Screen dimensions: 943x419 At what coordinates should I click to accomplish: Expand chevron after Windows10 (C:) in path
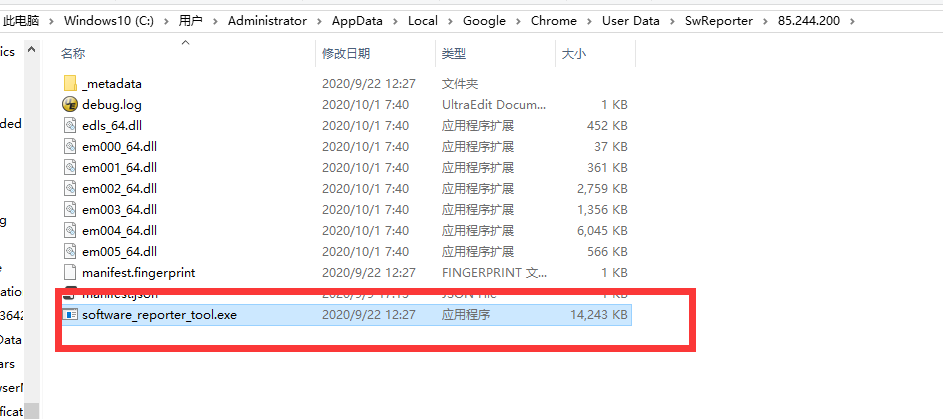[x=167, y=21]
